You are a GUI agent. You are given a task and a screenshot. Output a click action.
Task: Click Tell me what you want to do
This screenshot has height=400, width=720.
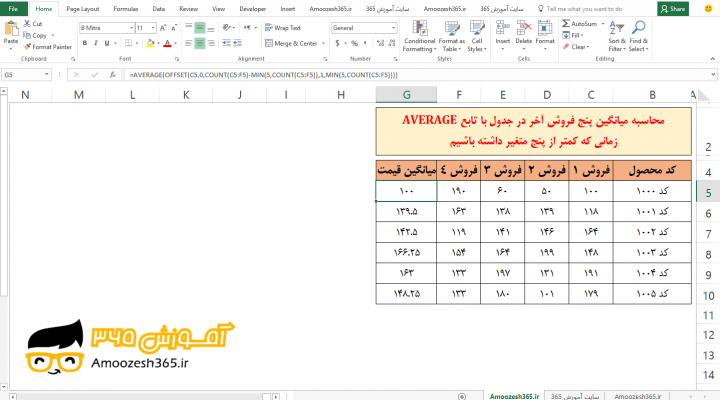pos(580,9)
